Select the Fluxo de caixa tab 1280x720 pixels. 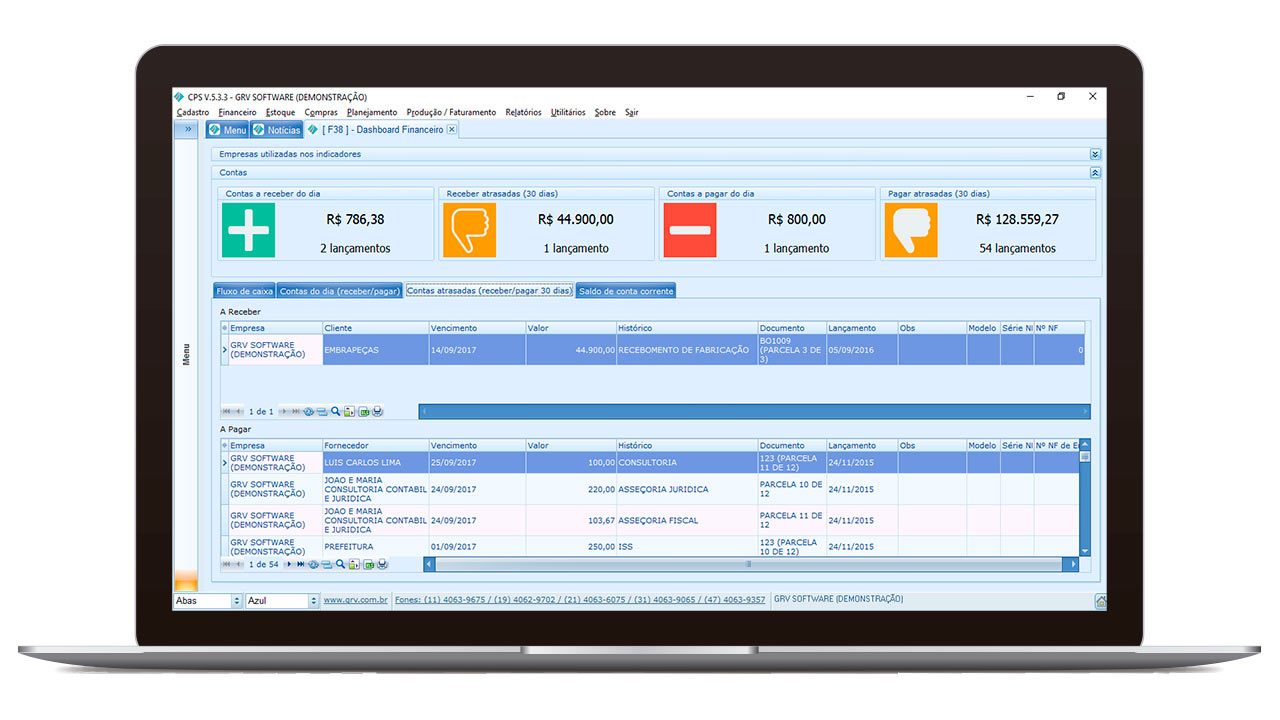(245, 291)
